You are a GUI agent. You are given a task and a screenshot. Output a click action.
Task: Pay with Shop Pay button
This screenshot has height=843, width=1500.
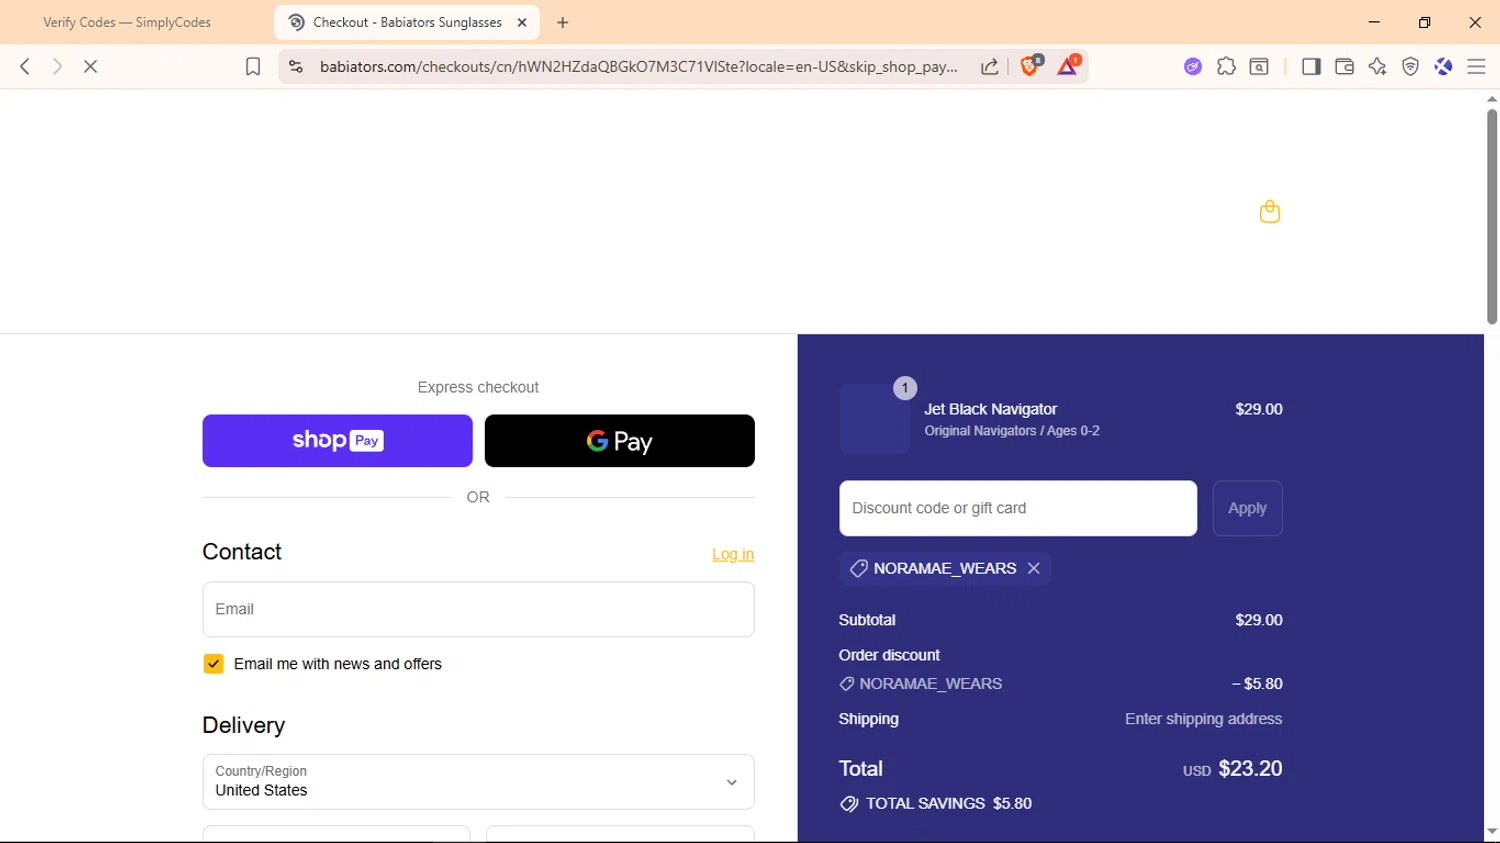[x=337, y=441]
